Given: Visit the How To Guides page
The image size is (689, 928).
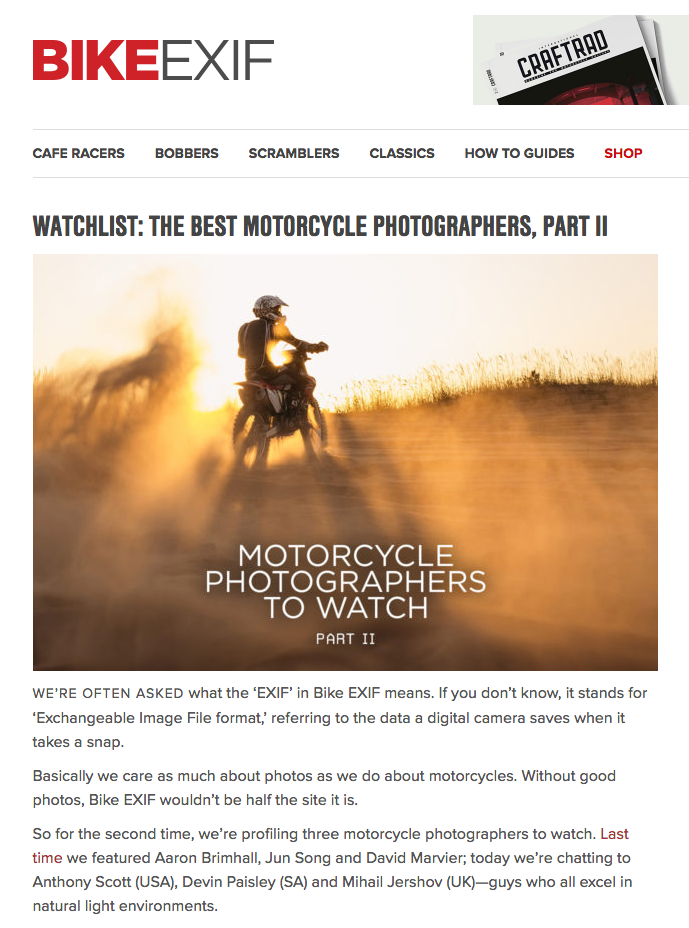Looking at the screenshot, I should pyautogui.click(x=519, y=153).
